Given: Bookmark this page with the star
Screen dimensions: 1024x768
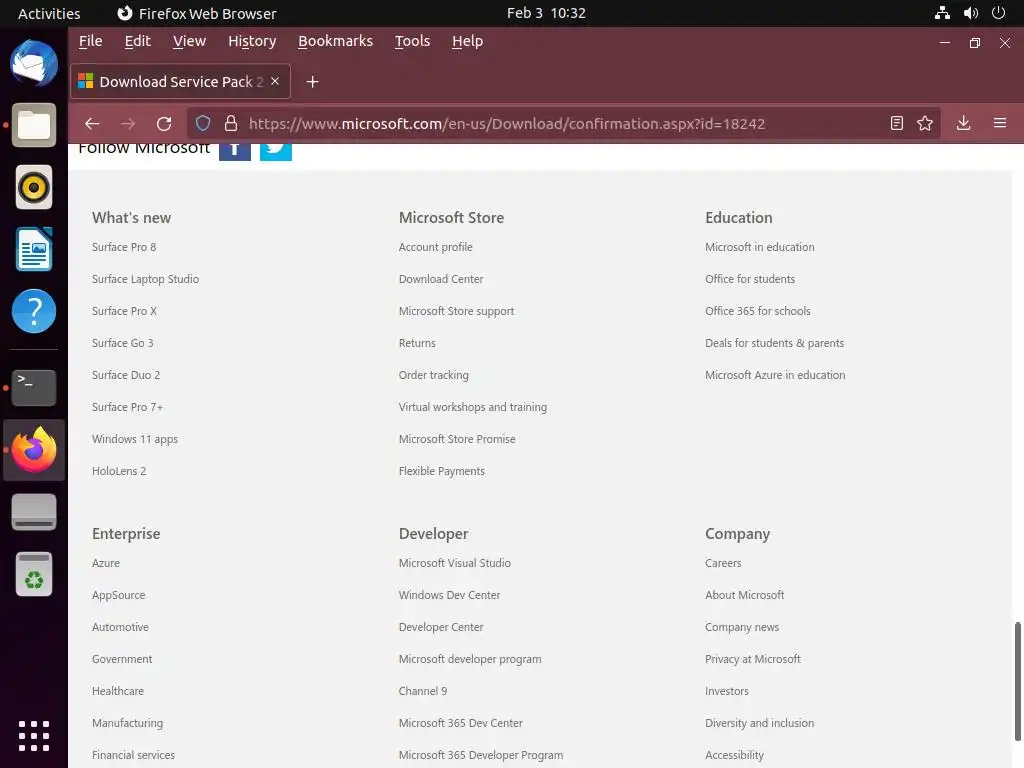Looking at the screenshot, I should [925, 123].
